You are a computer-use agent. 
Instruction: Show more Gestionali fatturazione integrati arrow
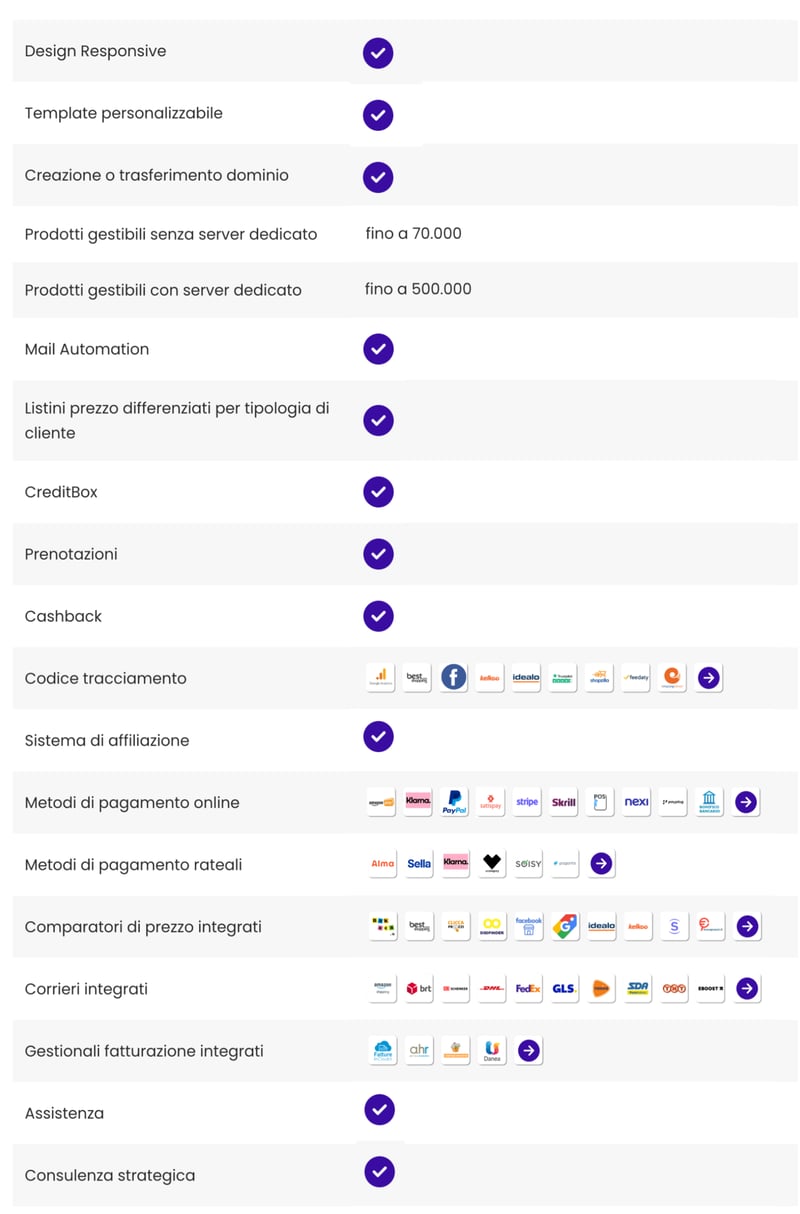[x=529, y=1050]
